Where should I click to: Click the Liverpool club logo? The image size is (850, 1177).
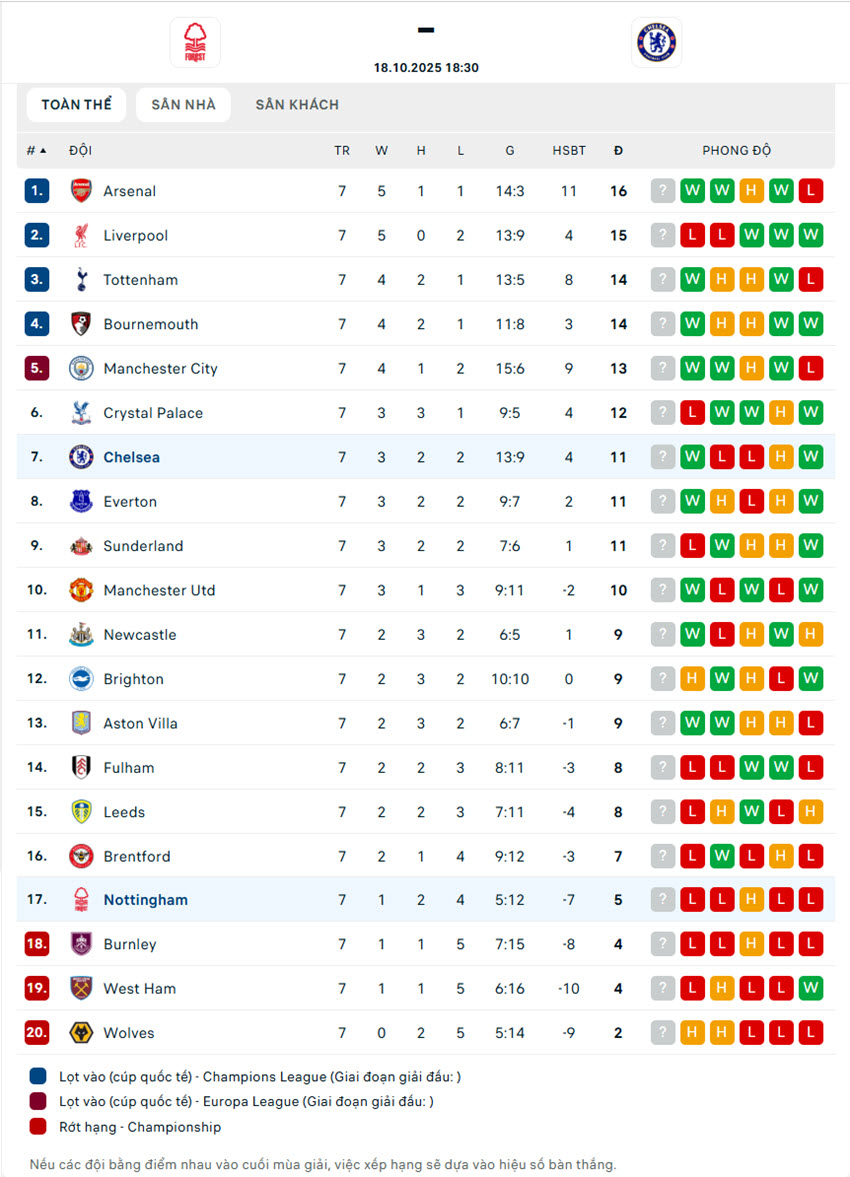click(x=81, y=236)
